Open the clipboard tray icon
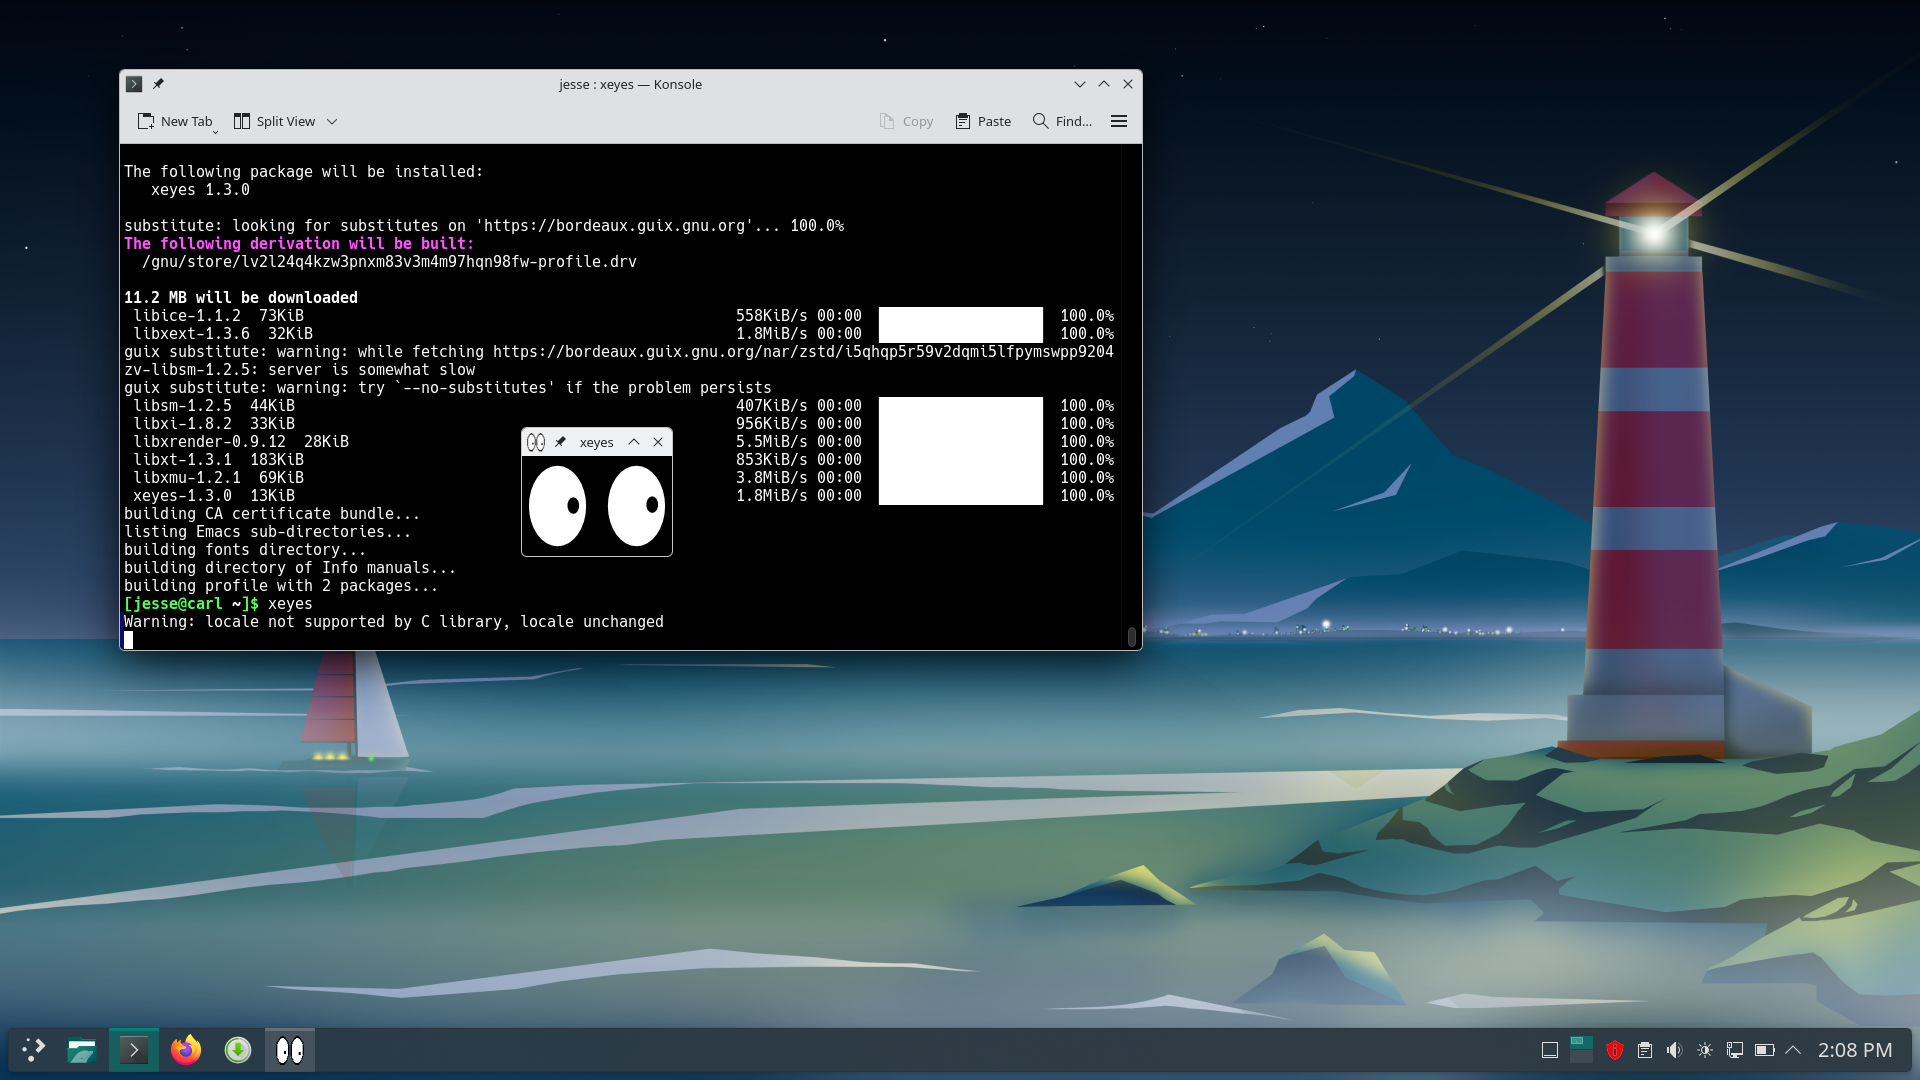Screen dimensions: 1920x1080 tap(1645, 1050)
